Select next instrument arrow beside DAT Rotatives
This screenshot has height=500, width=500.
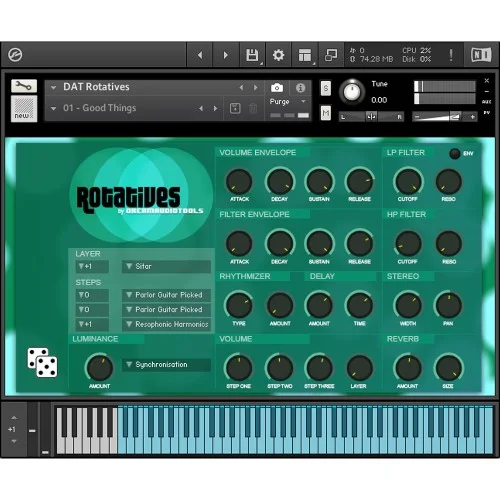coord(256,88)
